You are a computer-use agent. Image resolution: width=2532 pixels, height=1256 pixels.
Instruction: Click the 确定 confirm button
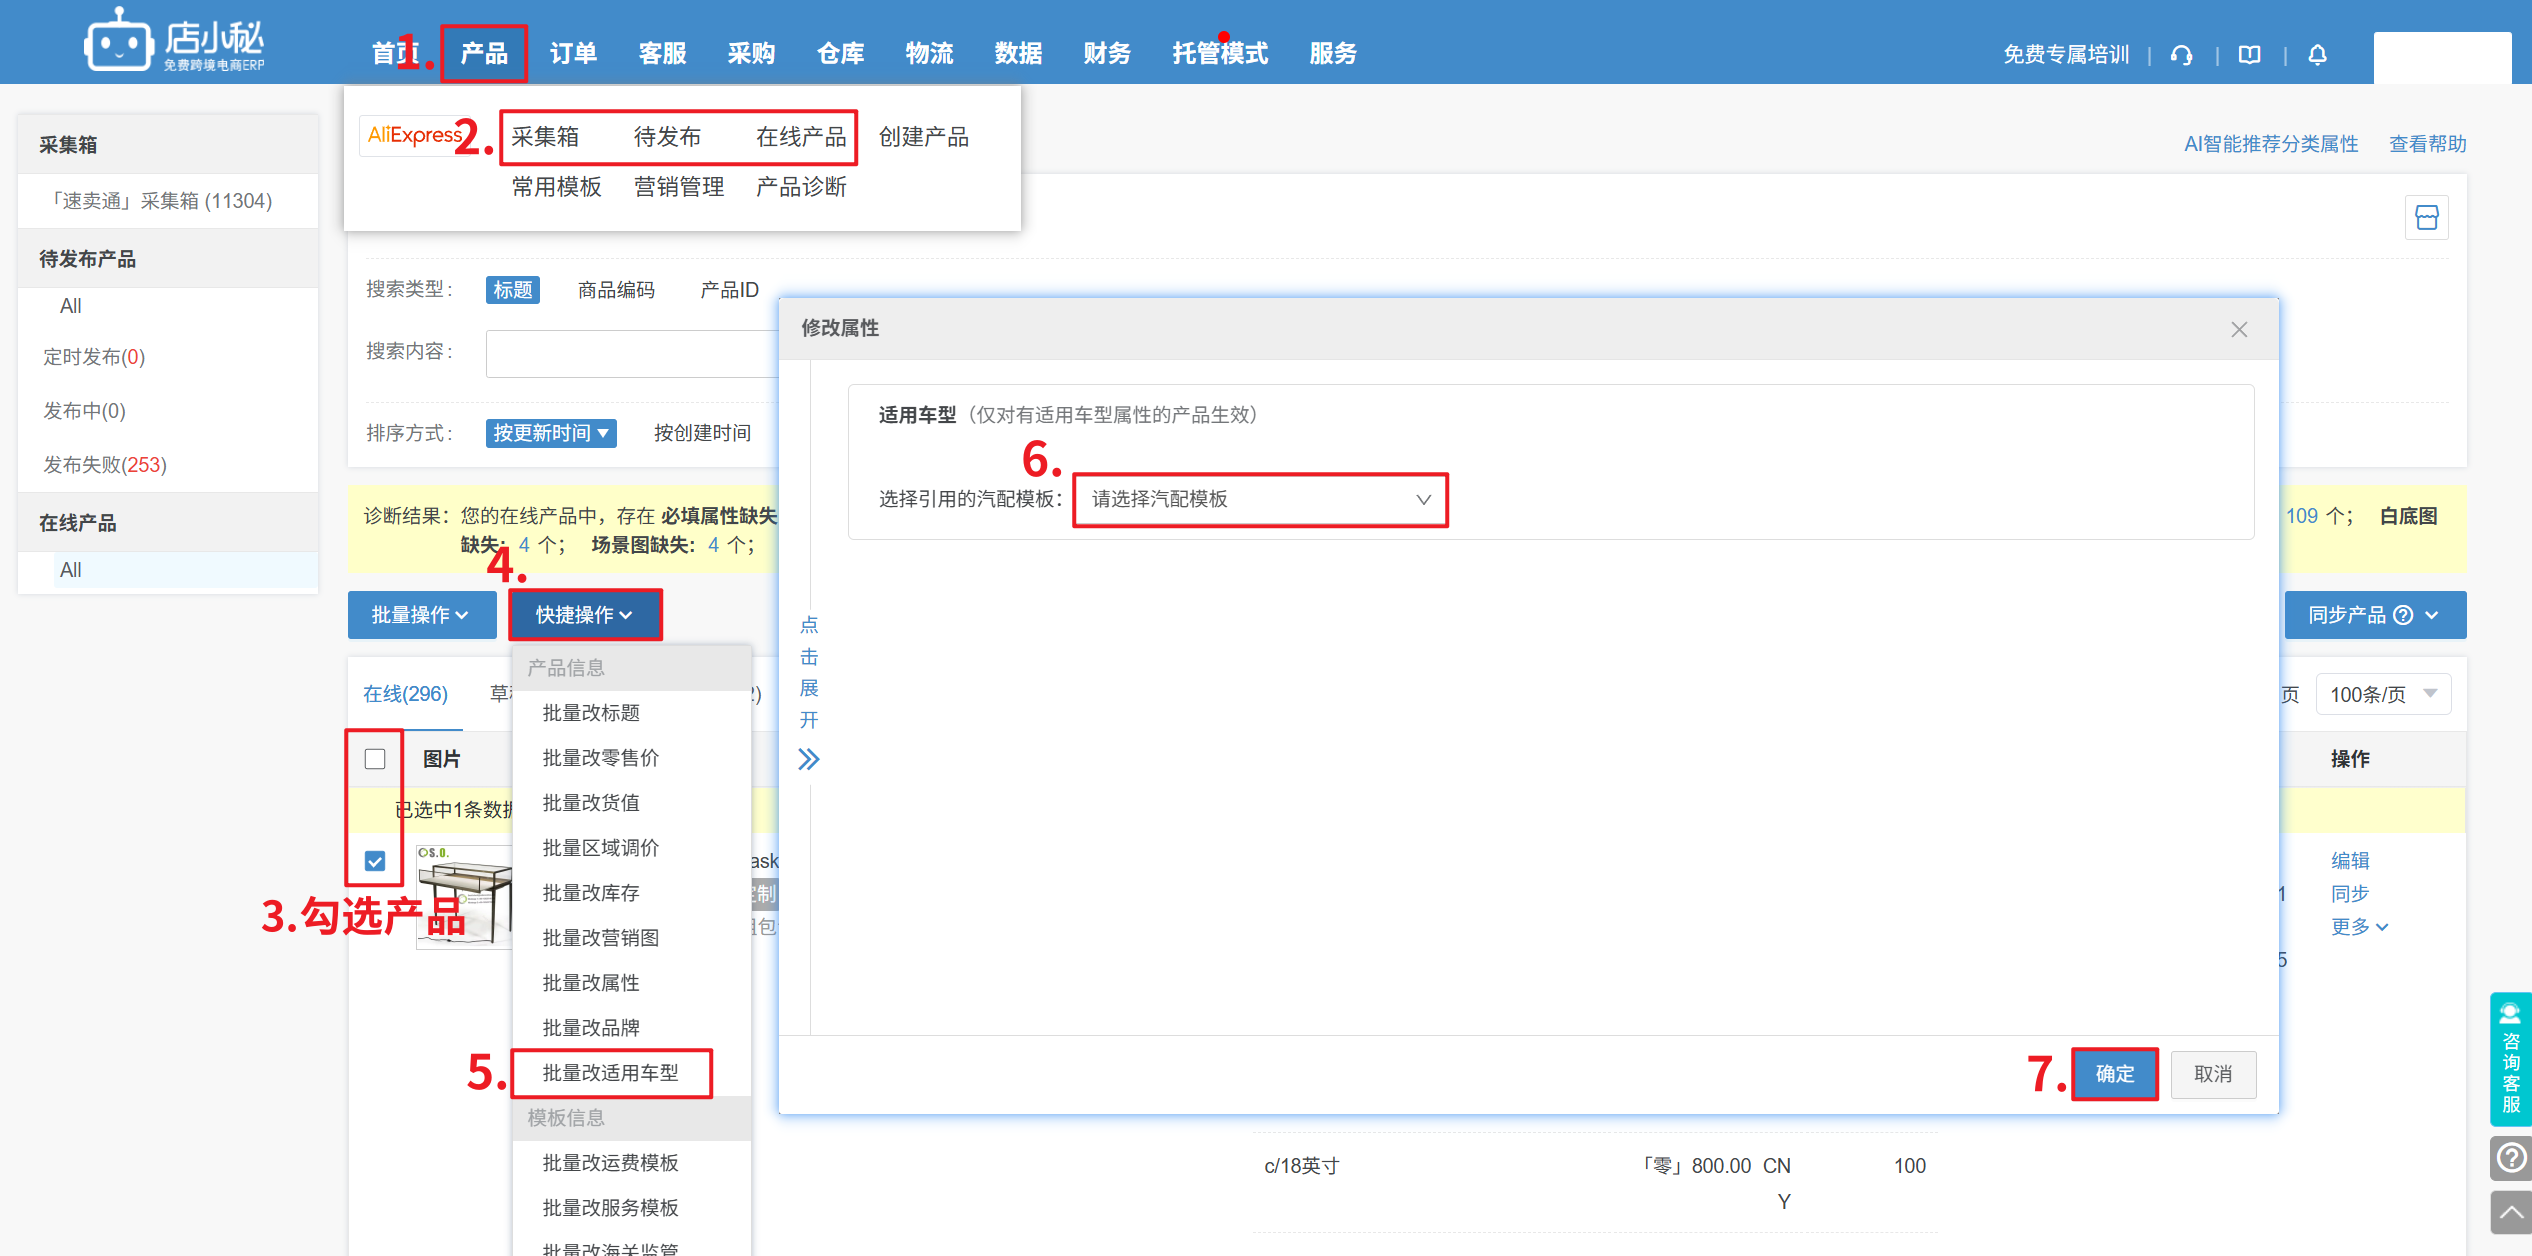tap(2114, 1074)
